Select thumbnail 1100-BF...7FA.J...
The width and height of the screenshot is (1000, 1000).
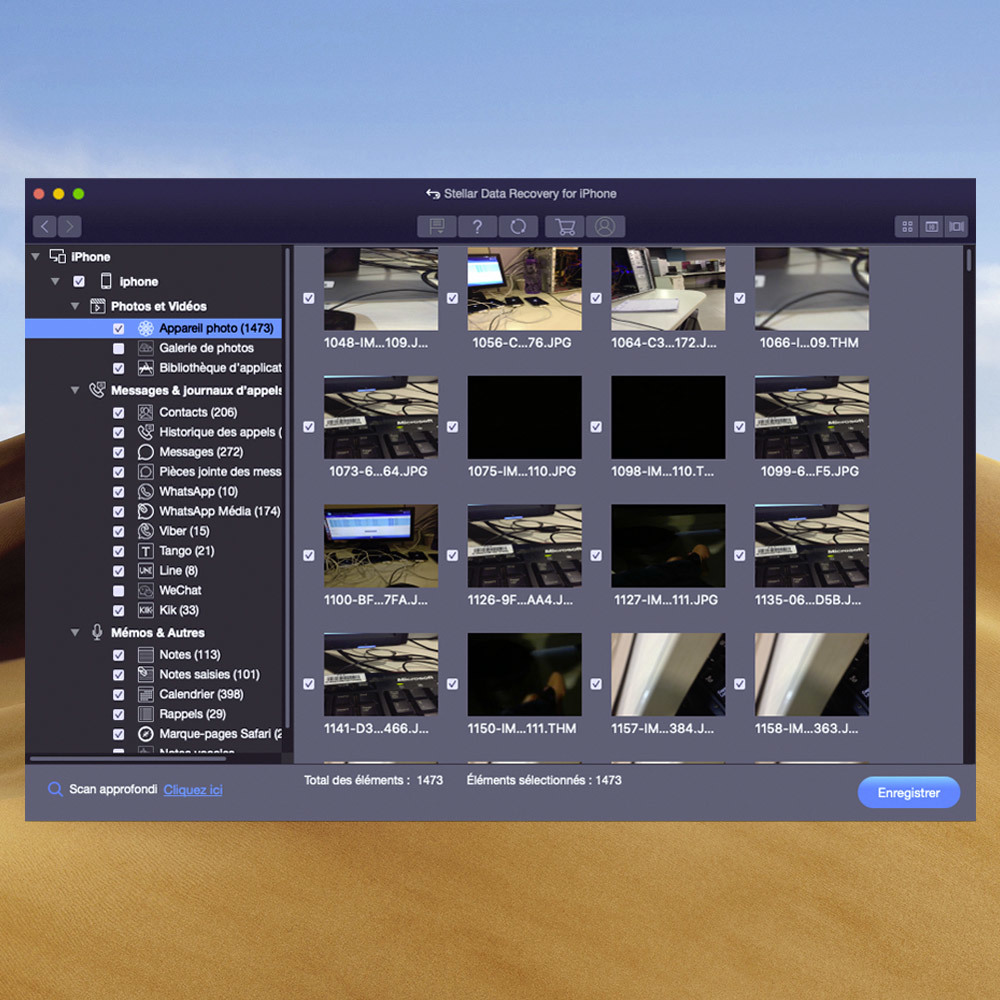381,546
